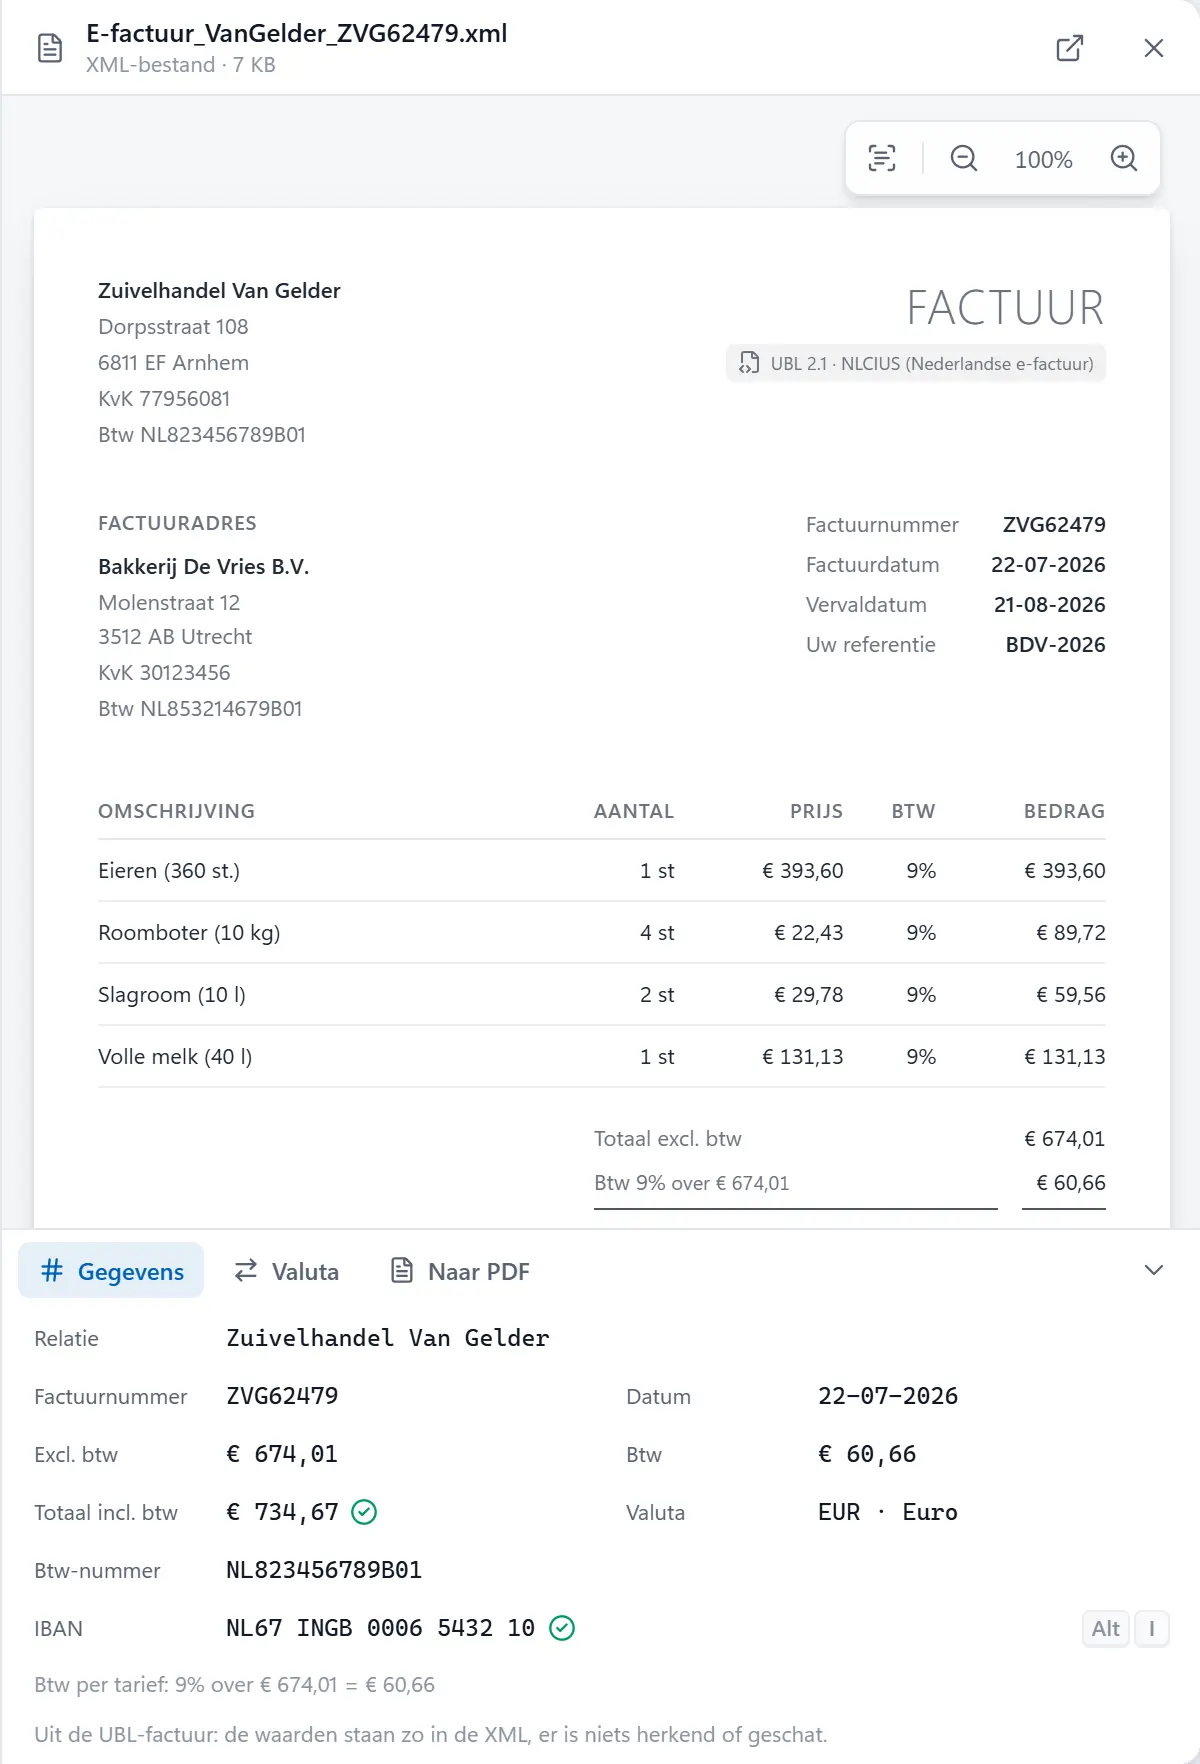Image resolution: width=1200 pixels, height=1764 pixels.
Task: Close the e-factuur preview panel
Action: coord(1154,48)
